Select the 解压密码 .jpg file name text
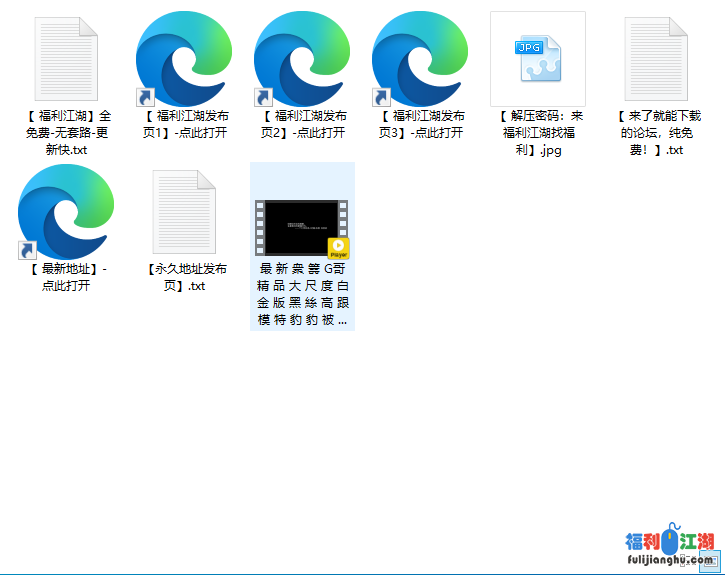This screenshot has height=575, width=725. [x=539, y=133]
